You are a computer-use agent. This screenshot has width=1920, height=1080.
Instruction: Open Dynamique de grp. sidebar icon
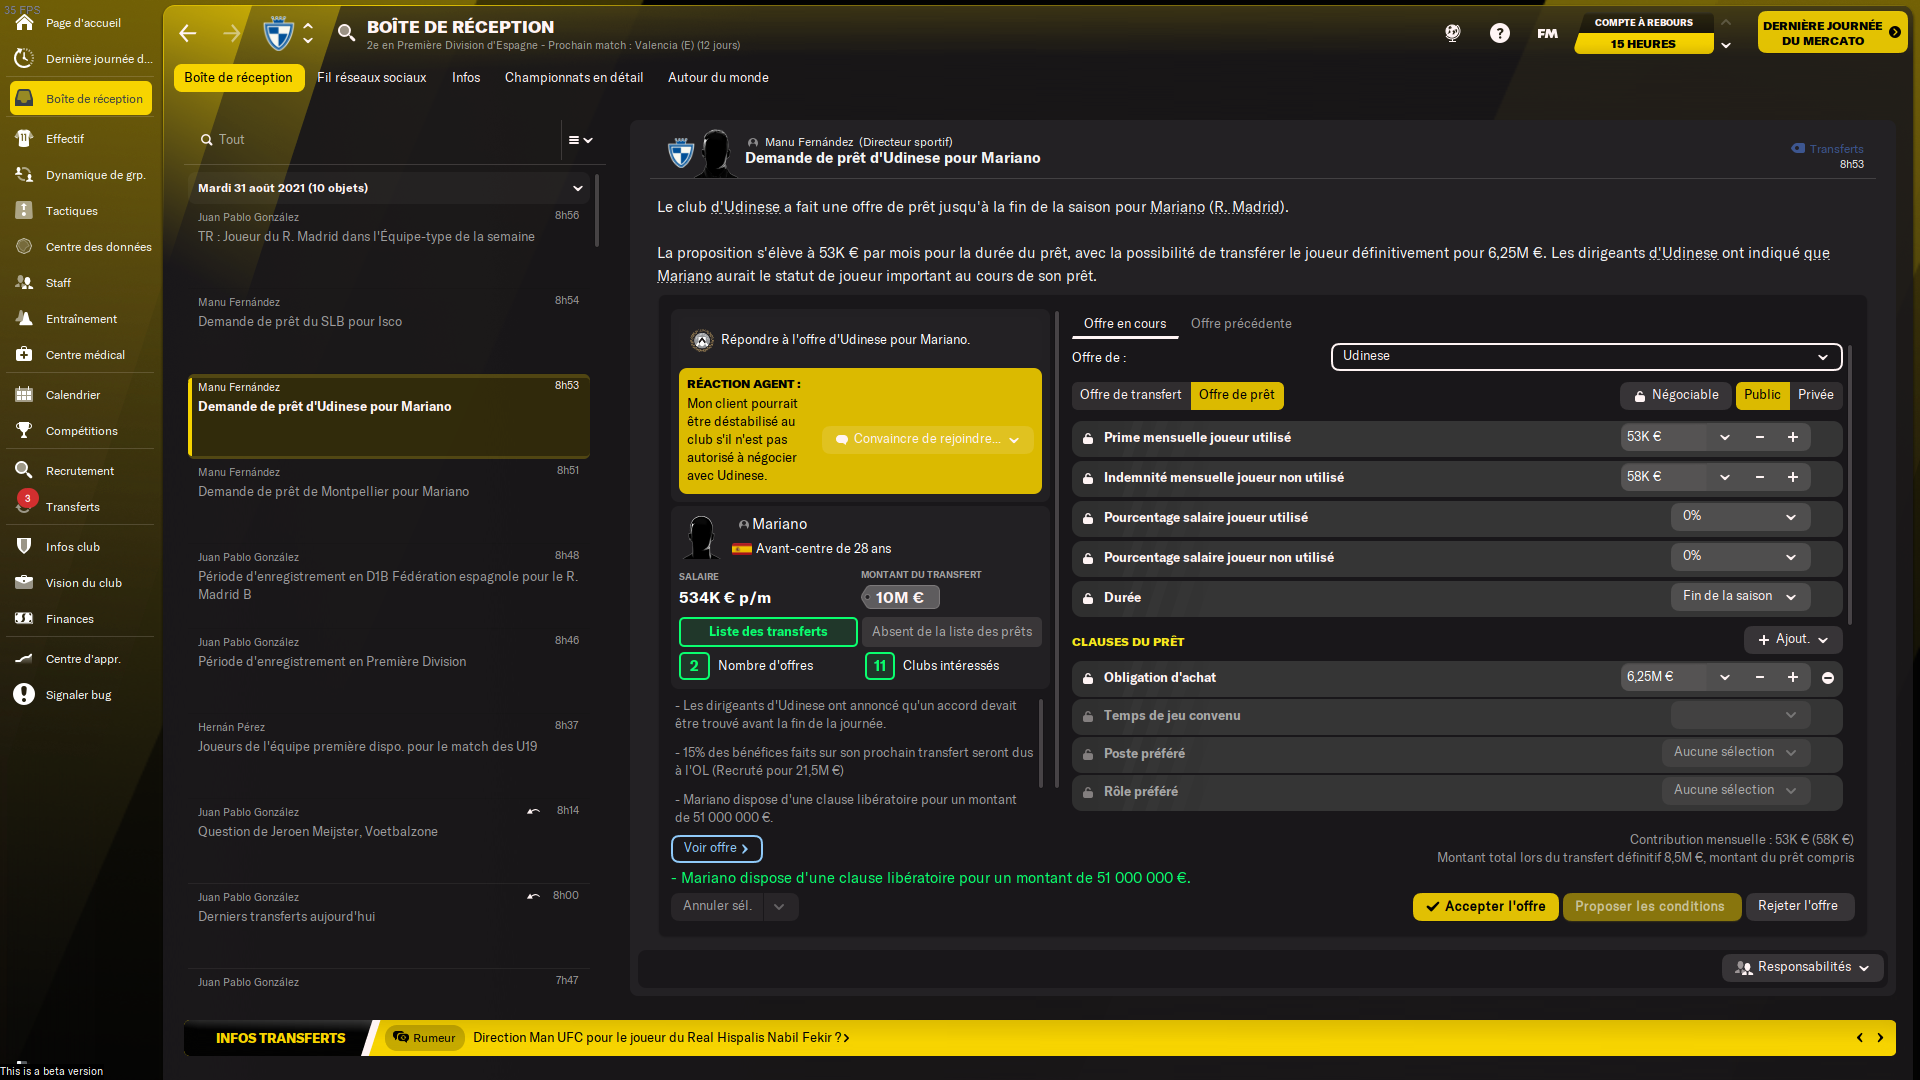[x=24, y=175]
